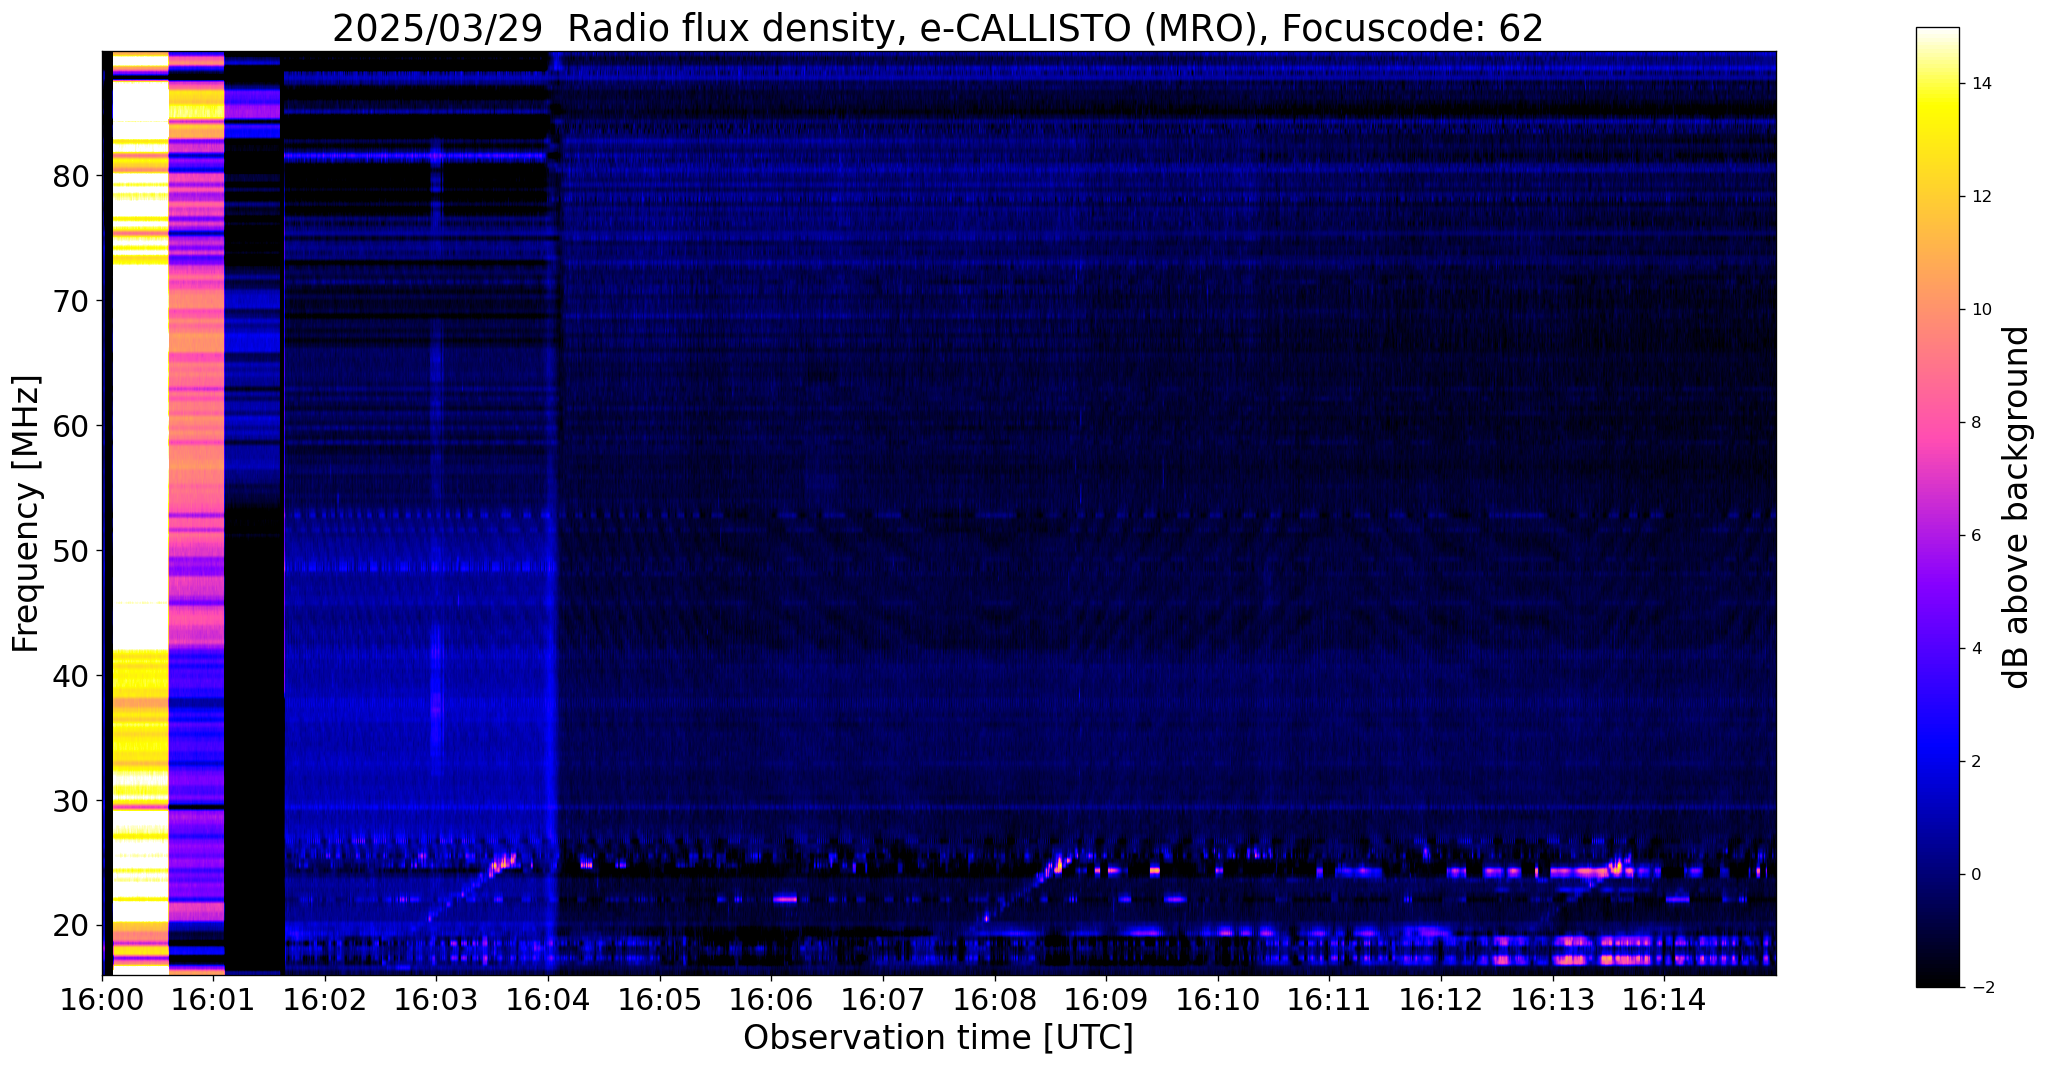Click the 30 MHz frequency tick label
Image resolution: width=2047 pixels, height=1067 pixels.
point(71,801)
